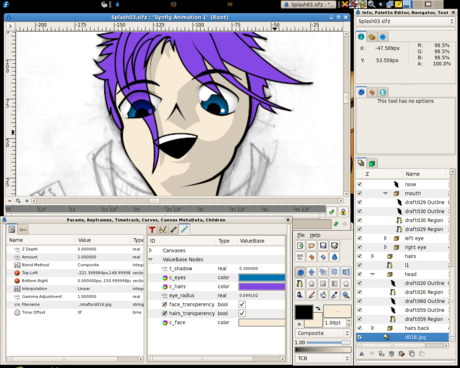Viewport: 460px width, 368px height.
Task: Click the orange Undo arrow icon
Action: 312,257
